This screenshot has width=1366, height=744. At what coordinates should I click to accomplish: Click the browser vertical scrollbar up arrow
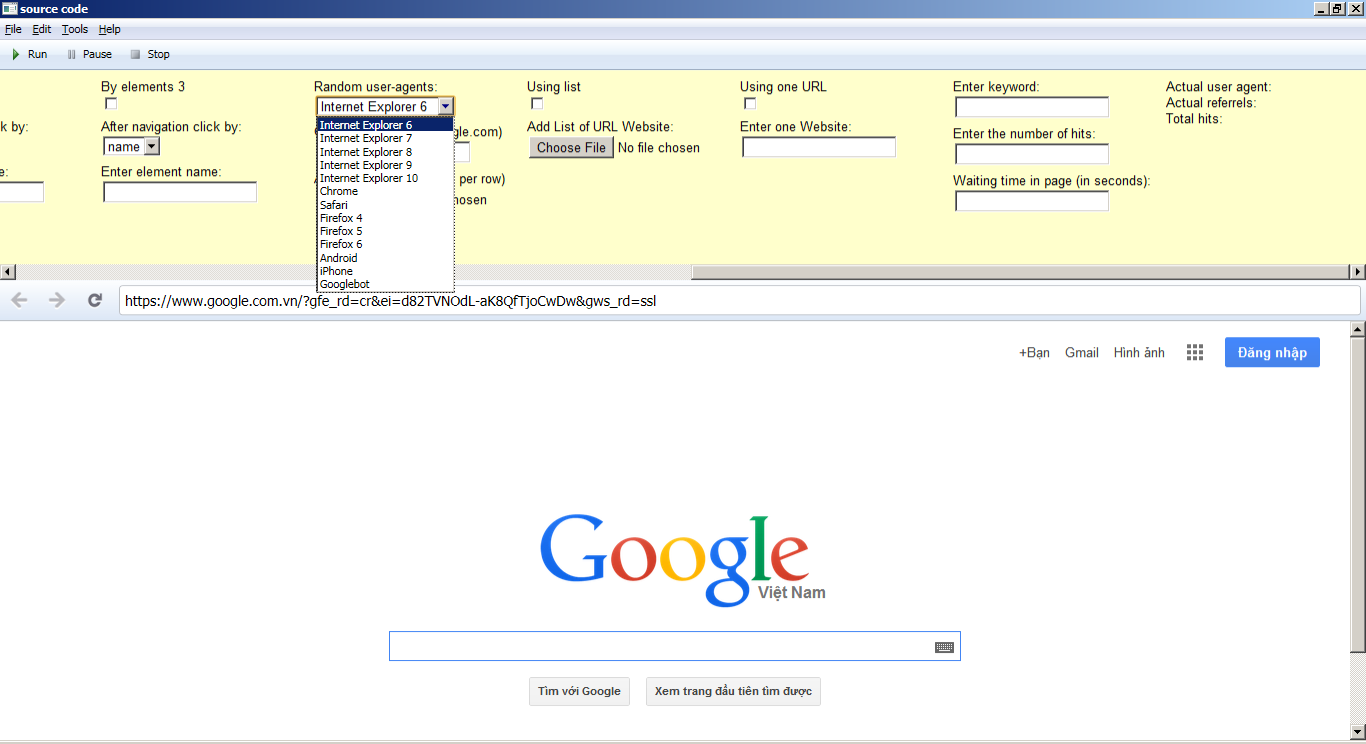(1357, 329)
